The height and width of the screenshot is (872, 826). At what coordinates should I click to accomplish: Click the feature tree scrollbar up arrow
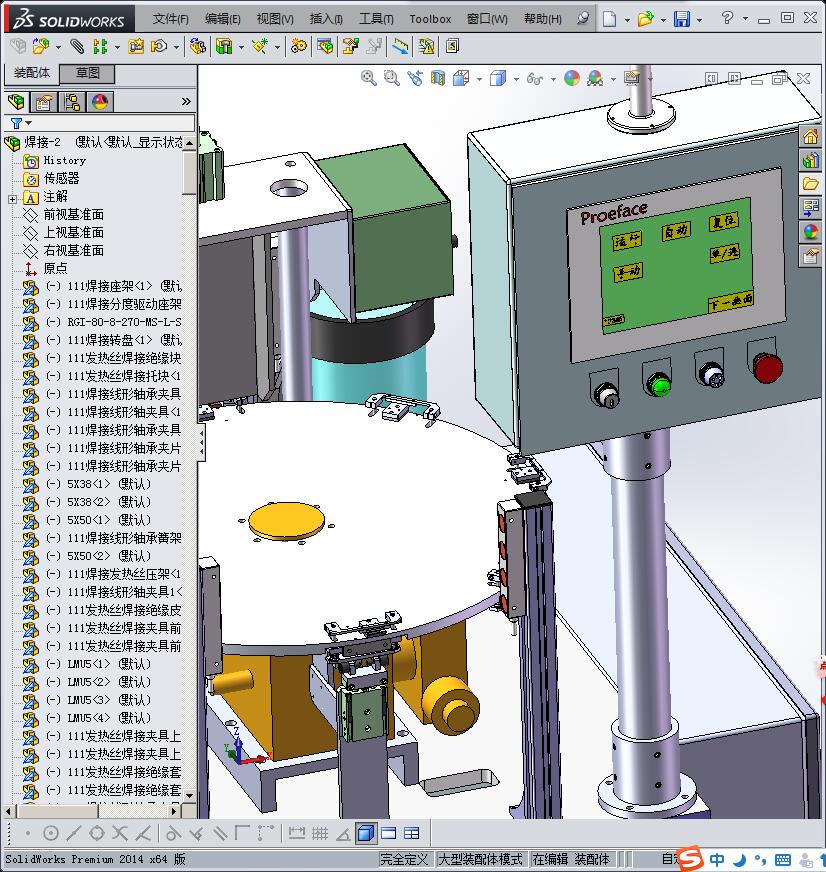click(190, 142)
